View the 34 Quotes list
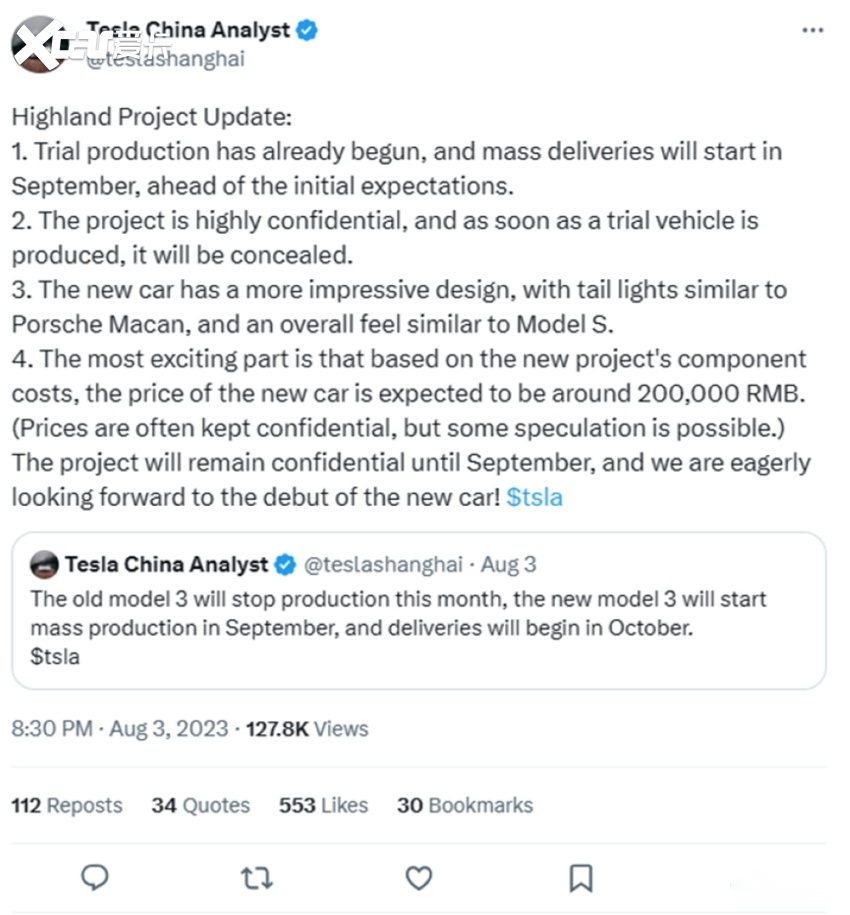Screen dimensions: 850x915 [x=200, y=805]
